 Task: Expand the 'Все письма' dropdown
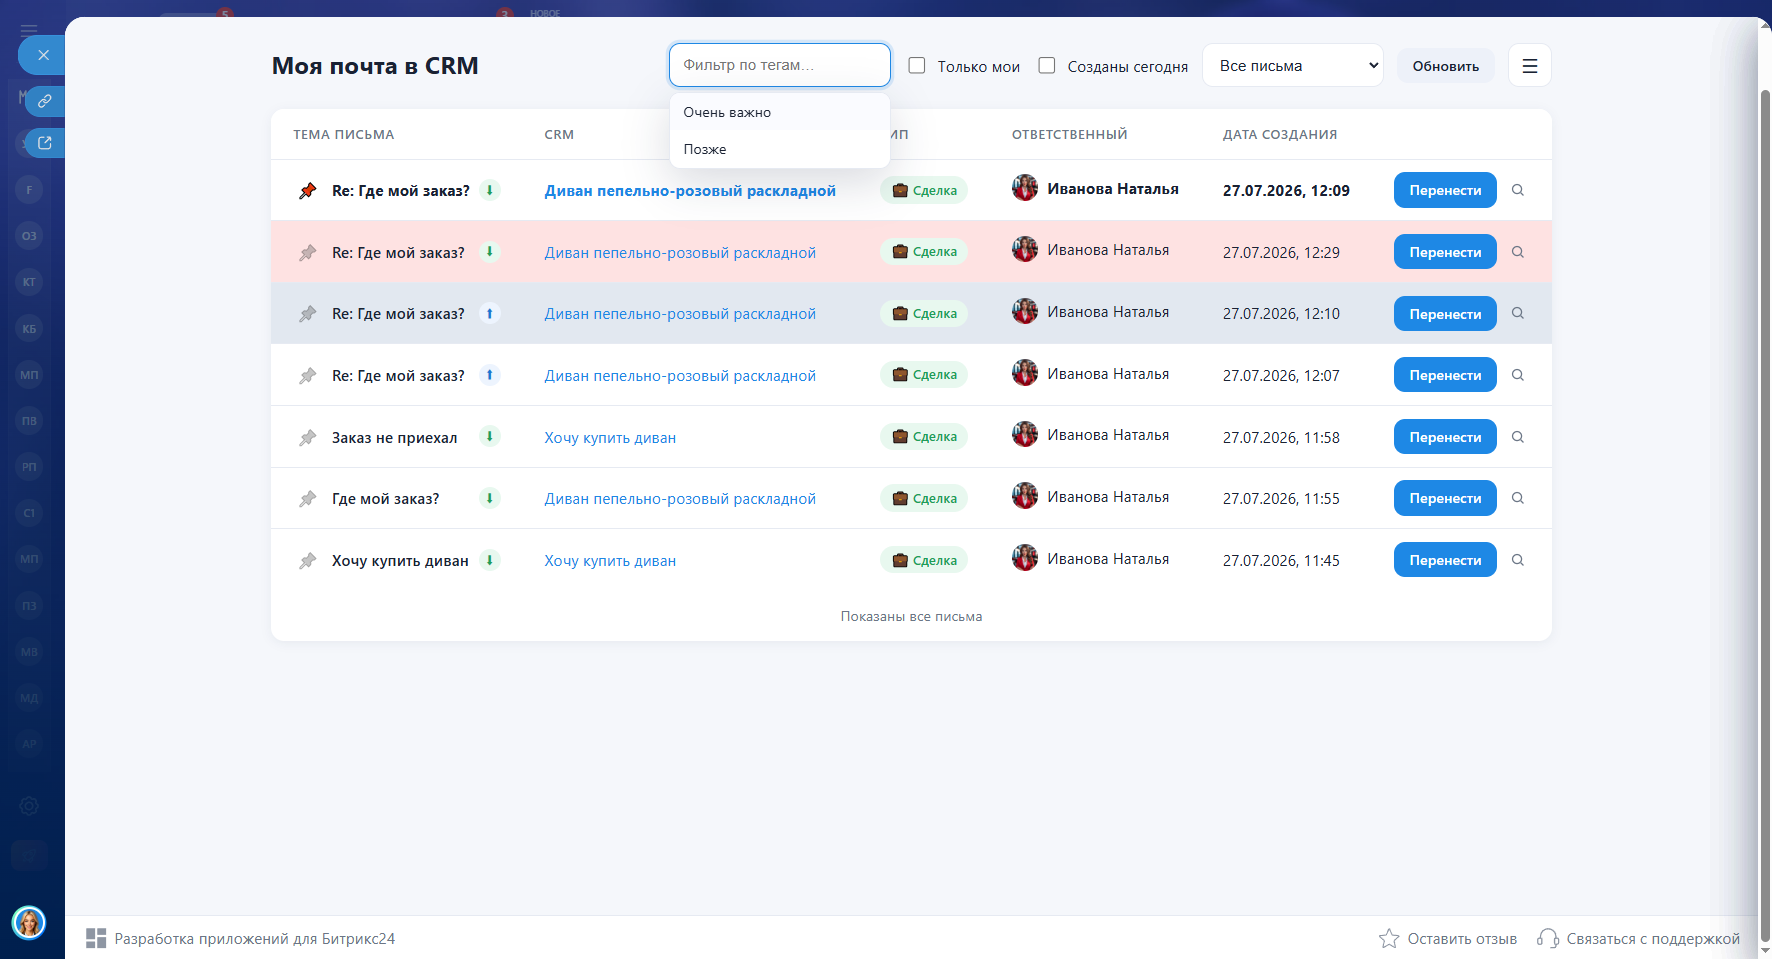tap(1292, 66)
